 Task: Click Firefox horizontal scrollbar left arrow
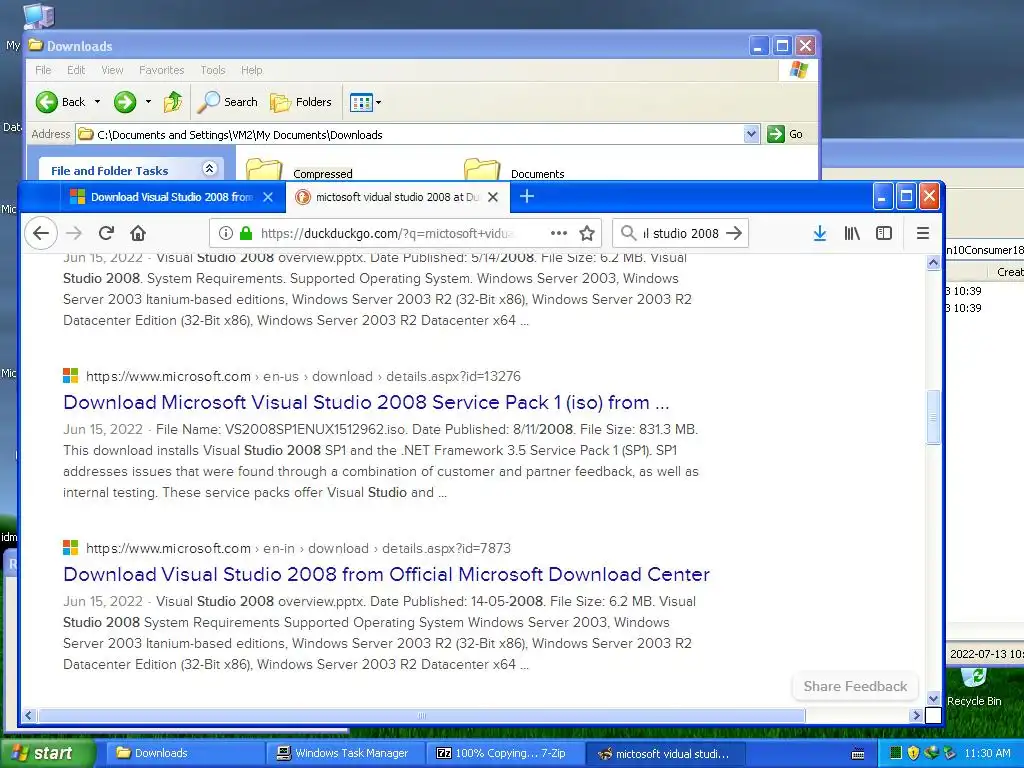click(x=29, y=715)
